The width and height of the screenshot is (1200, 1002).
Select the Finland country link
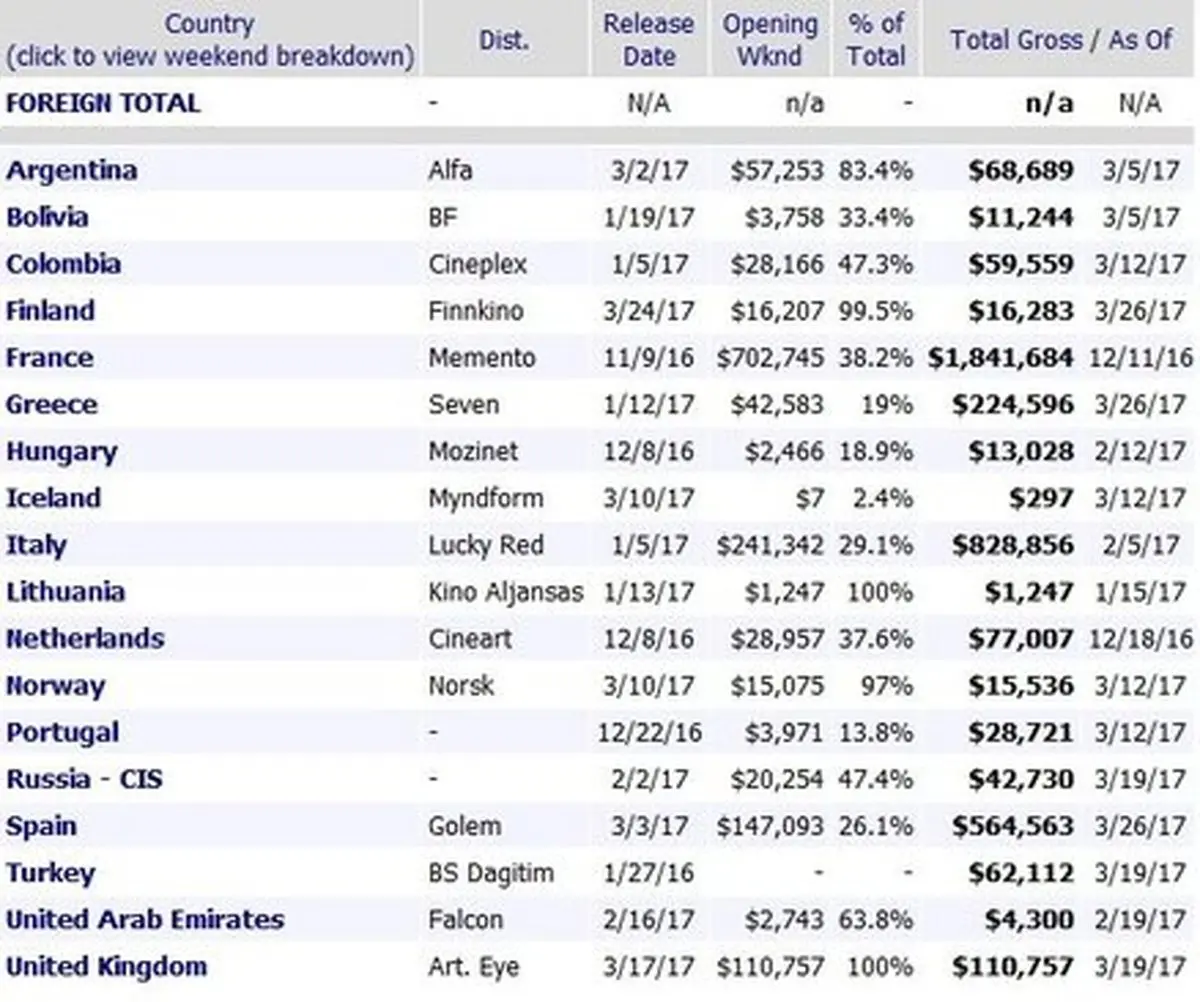tap(50, 311)
